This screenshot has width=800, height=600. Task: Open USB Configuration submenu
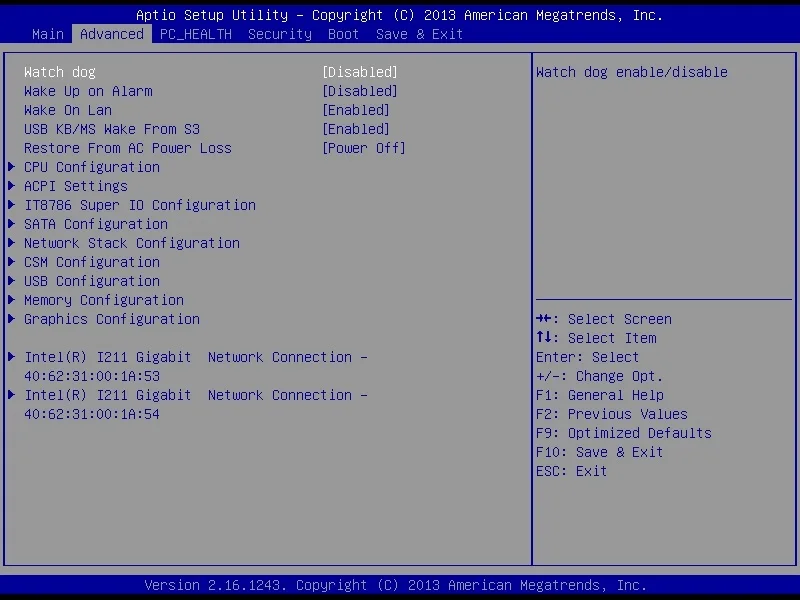[92, 281]
